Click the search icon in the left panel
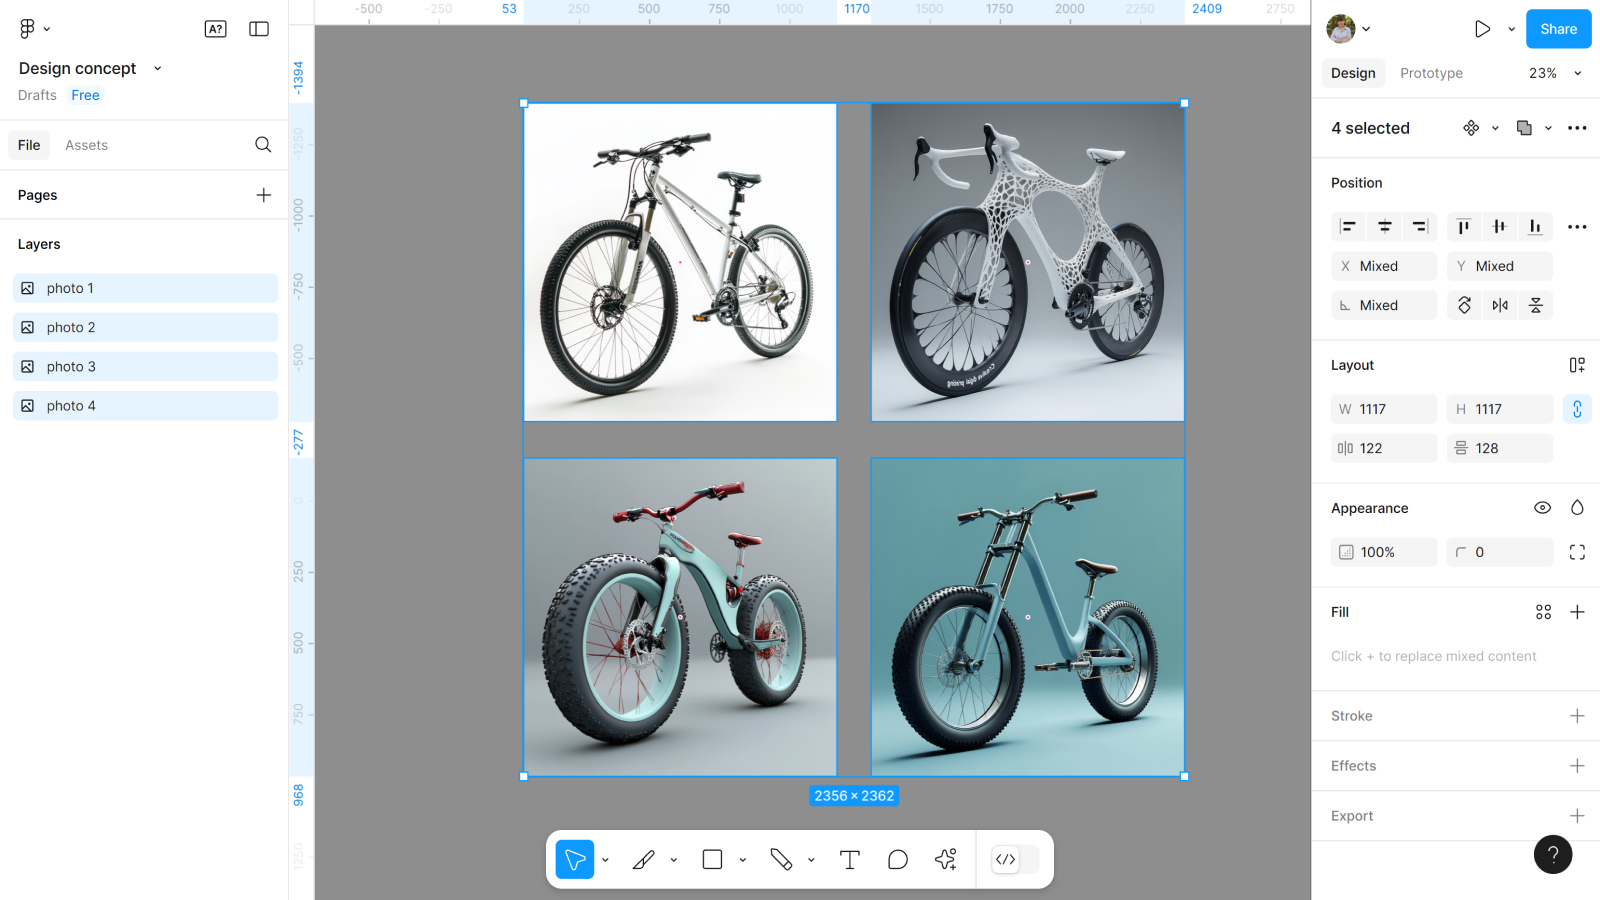The image size is (1600, 900). [263, 145]
